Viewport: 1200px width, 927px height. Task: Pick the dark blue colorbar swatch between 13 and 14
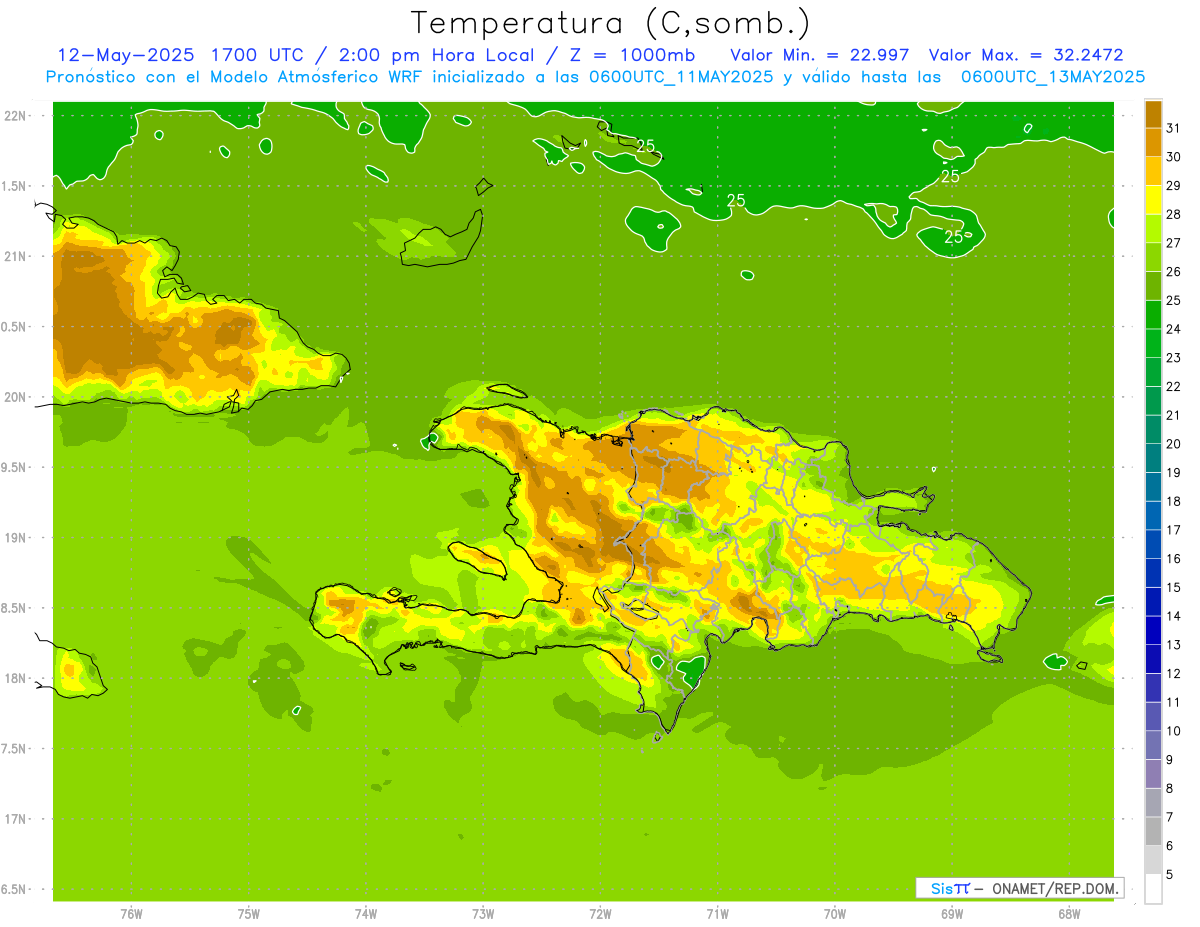point(1153,630)
